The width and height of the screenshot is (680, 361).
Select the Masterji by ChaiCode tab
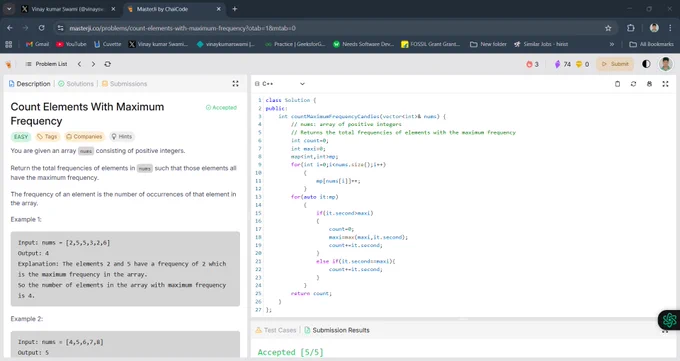(173, 9)
